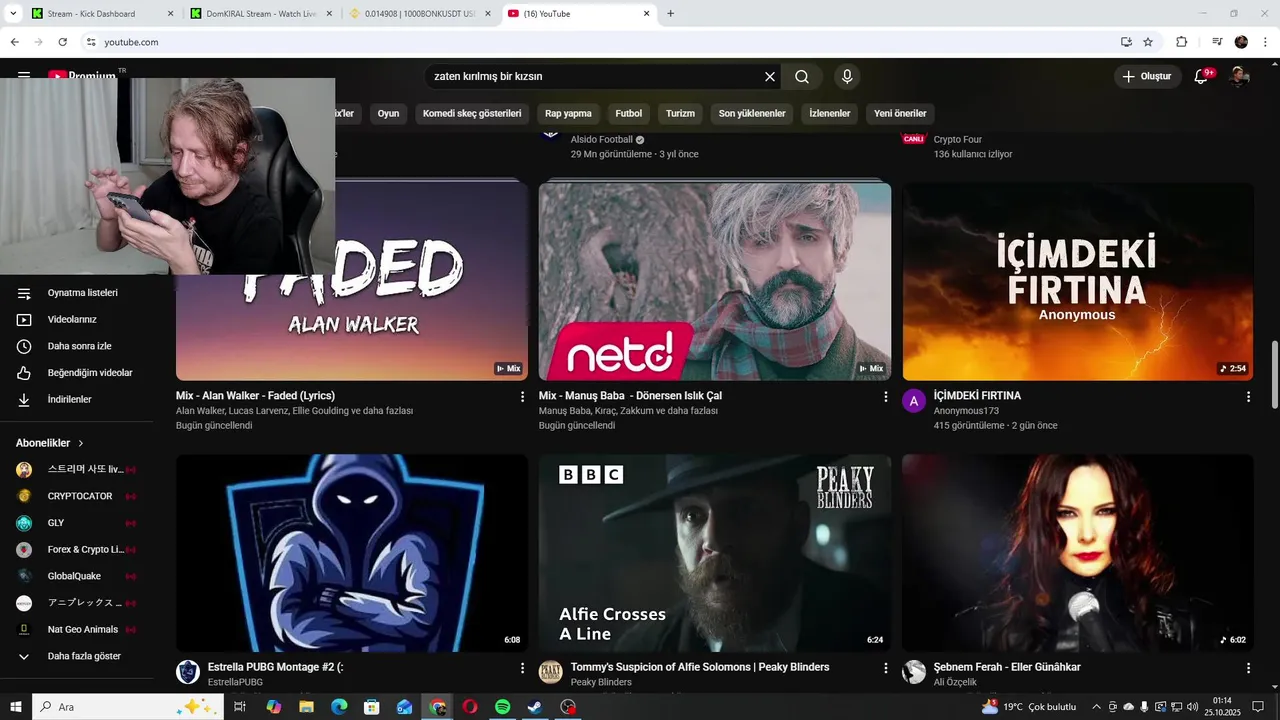This screenshot has width=1280, height=720.
Task: Reload the page in Chrome
Action: pos(62,42)
